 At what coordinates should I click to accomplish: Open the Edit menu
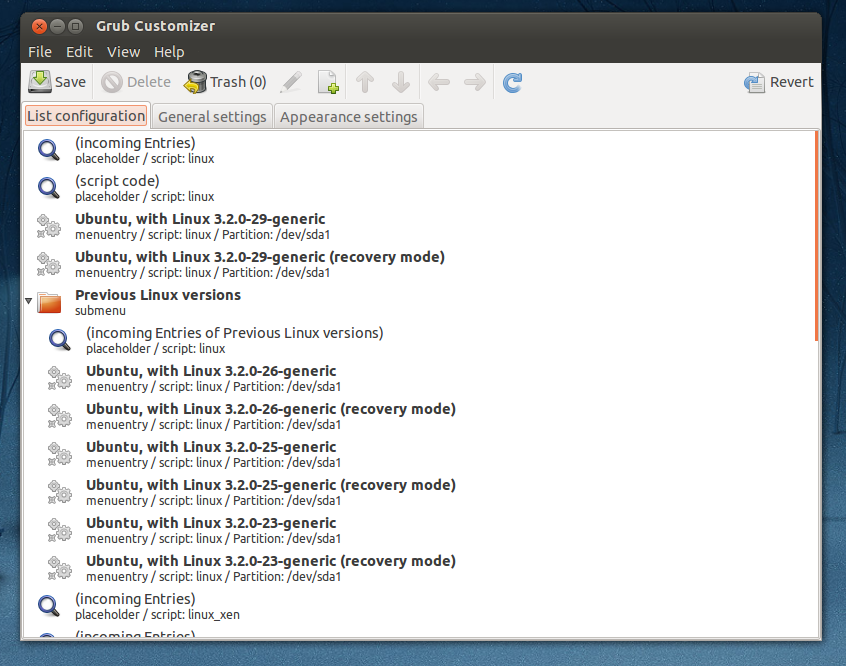tap(79, 52)
